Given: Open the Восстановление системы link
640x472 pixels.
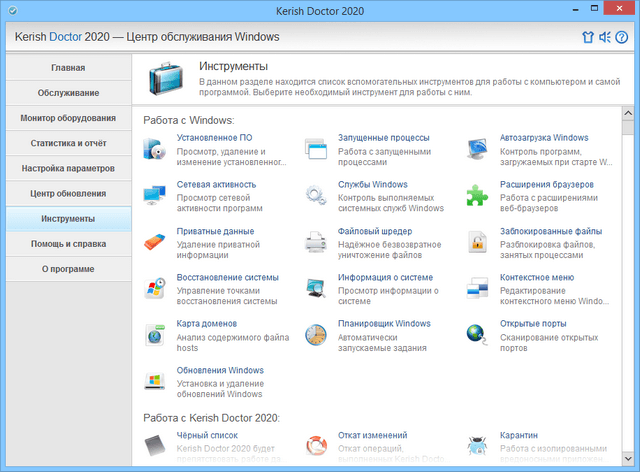Looking at the screenshot, I should [x=227, y=278].
